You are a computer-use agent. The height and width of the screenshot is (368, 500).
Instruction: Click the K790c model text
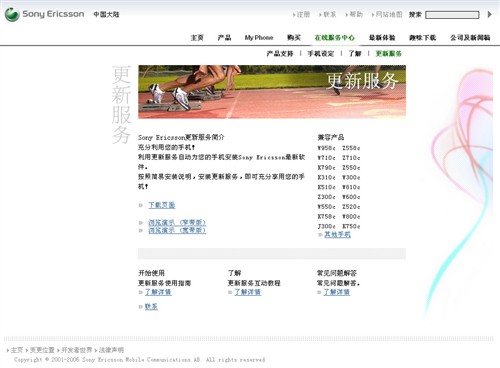(x=326, y=168)
